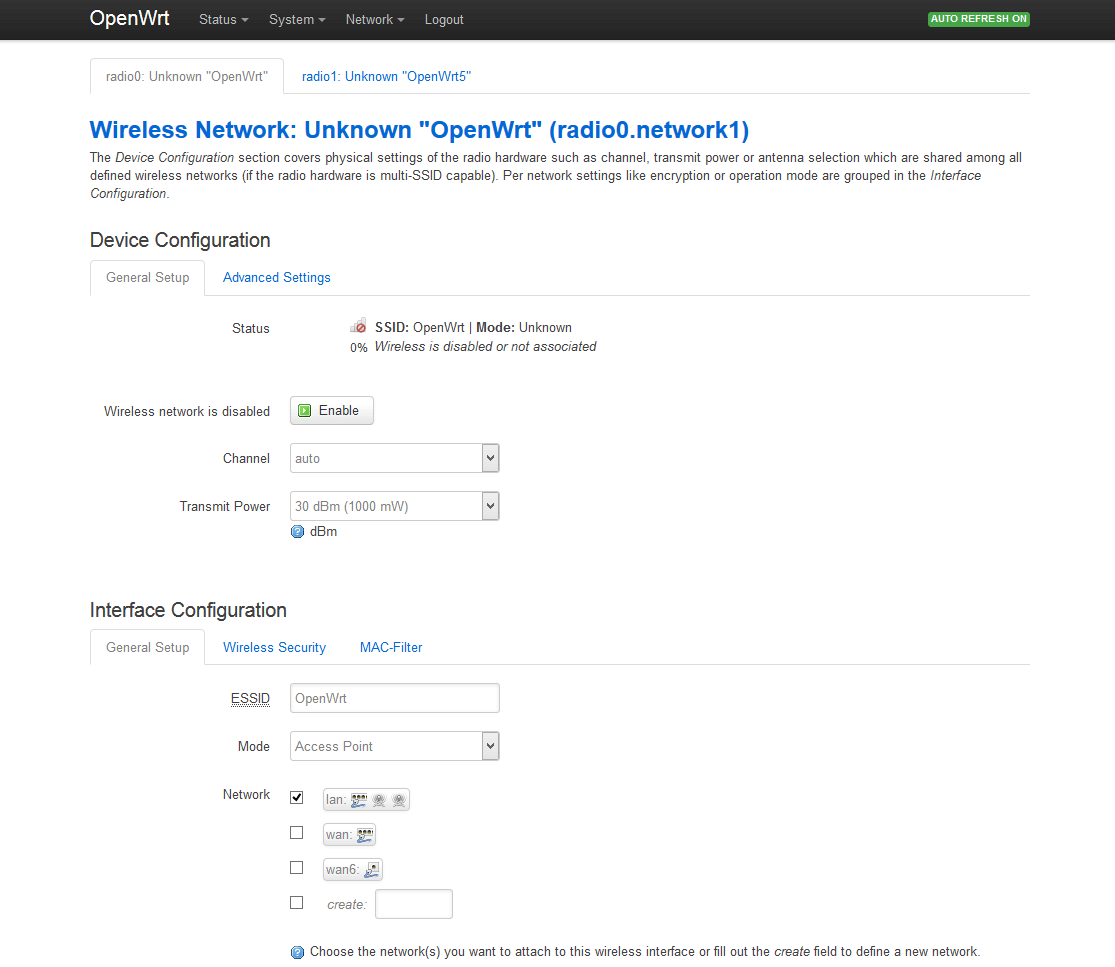
Task: Open the Channel dropdown
Action: coord(394,458)
